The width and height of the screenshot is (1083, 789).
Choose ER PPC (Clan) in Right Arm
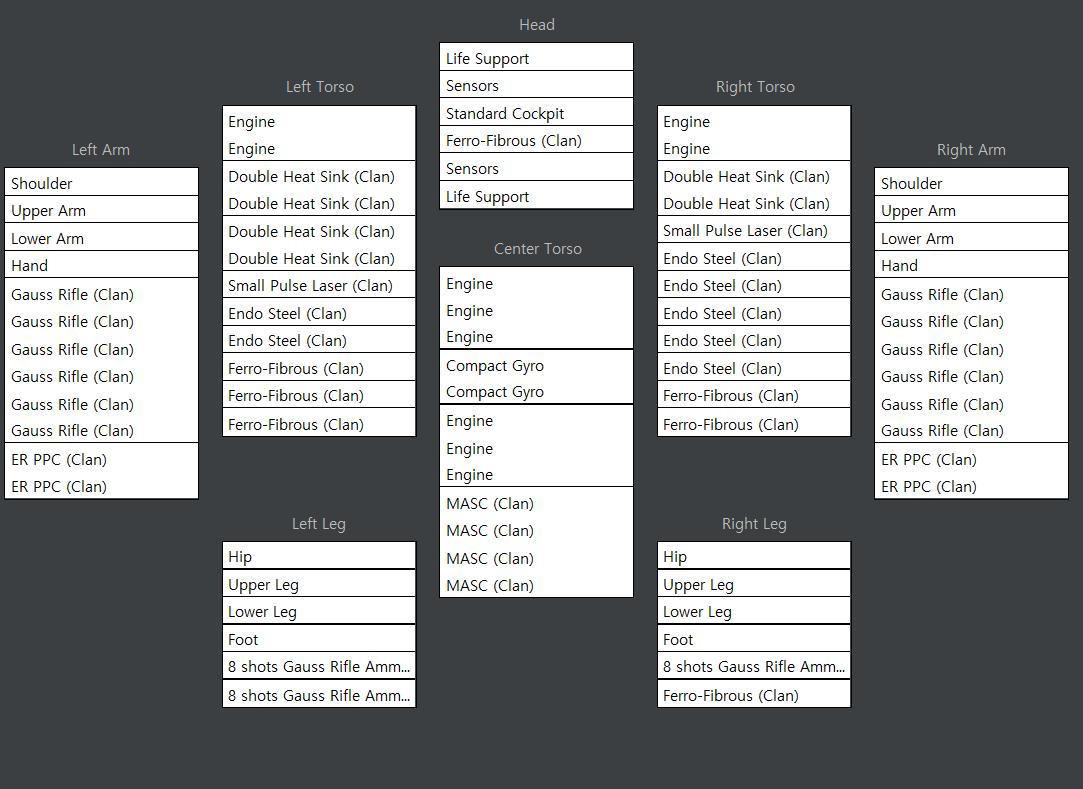971,473
